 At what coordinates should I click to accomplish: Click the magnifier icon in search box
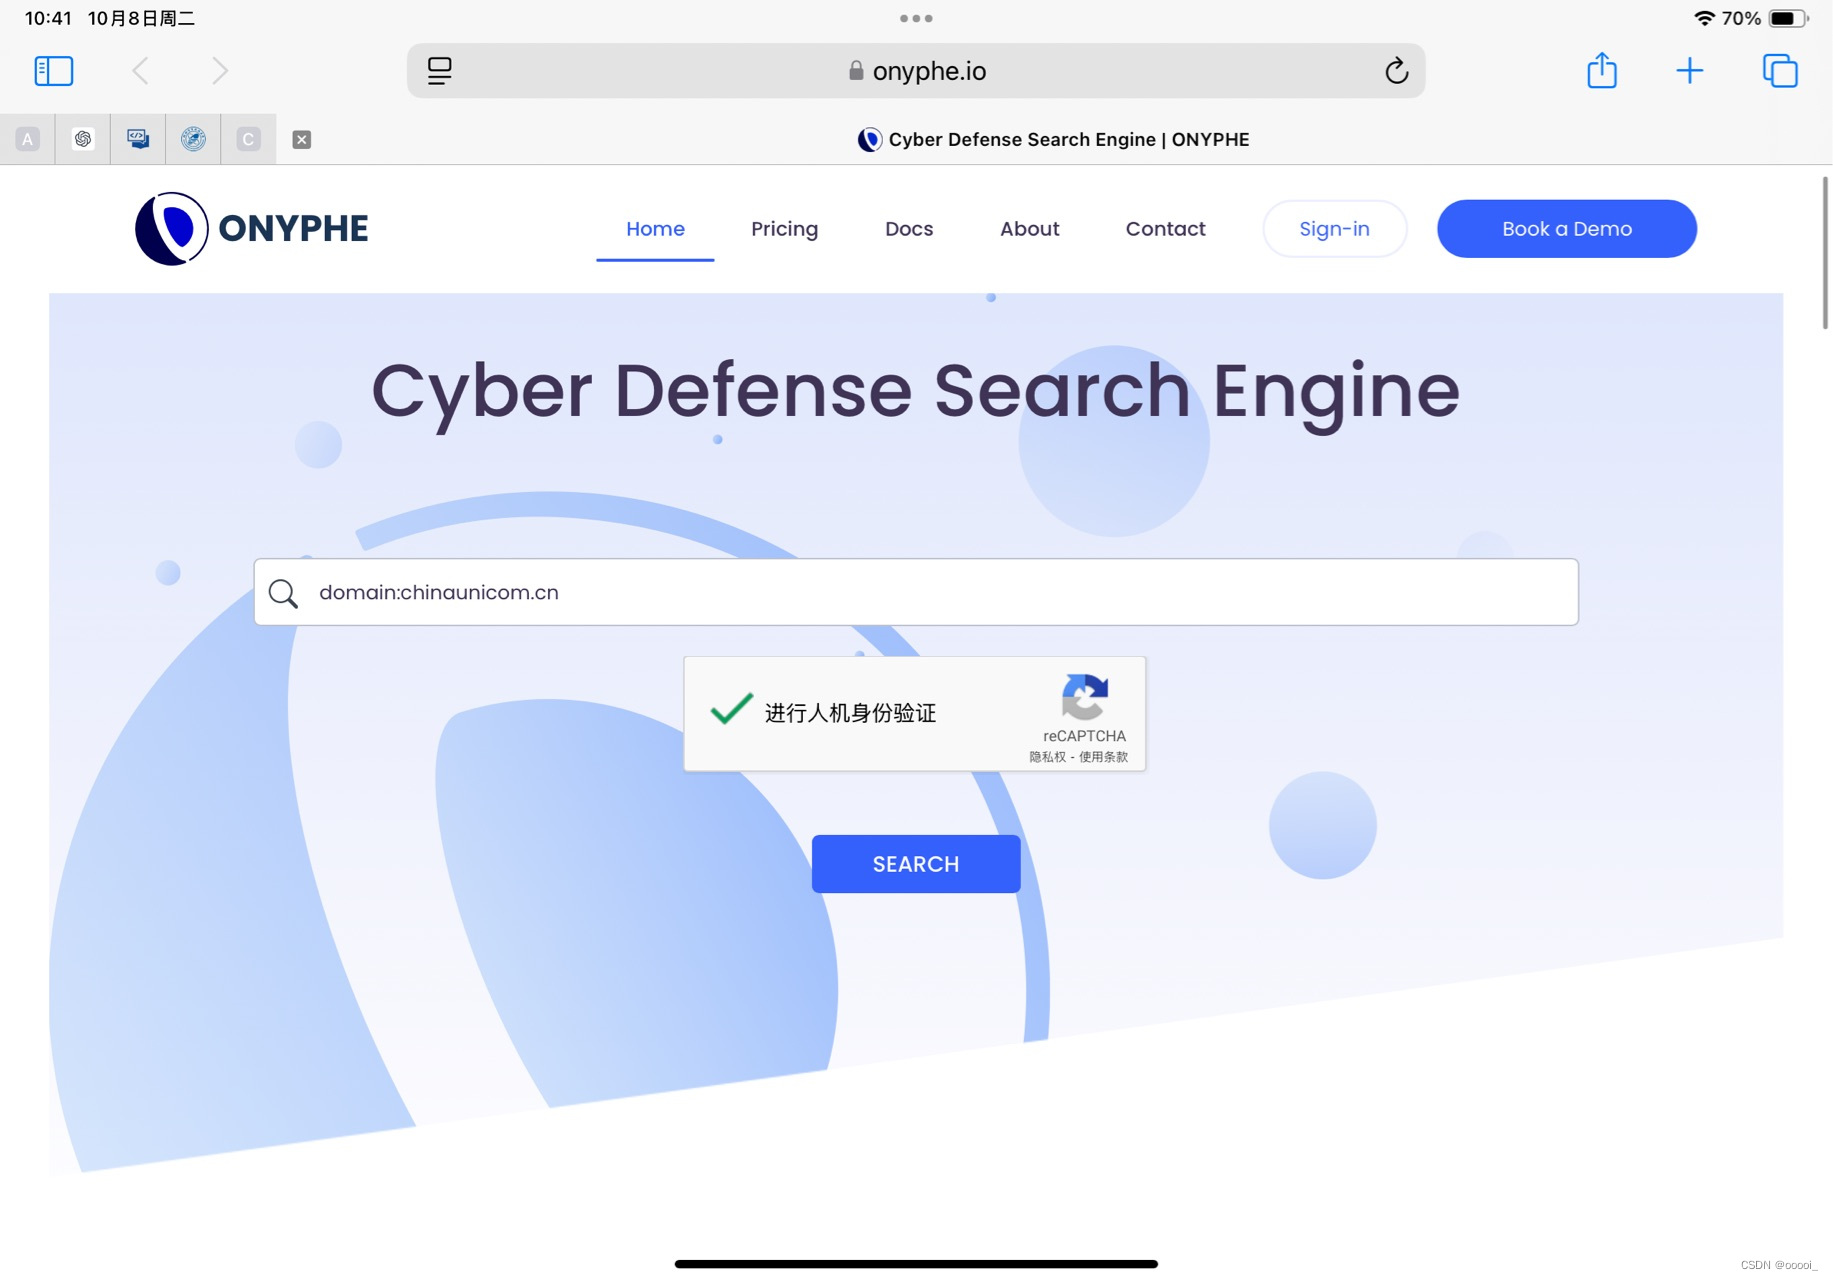[x=283, y=593]
